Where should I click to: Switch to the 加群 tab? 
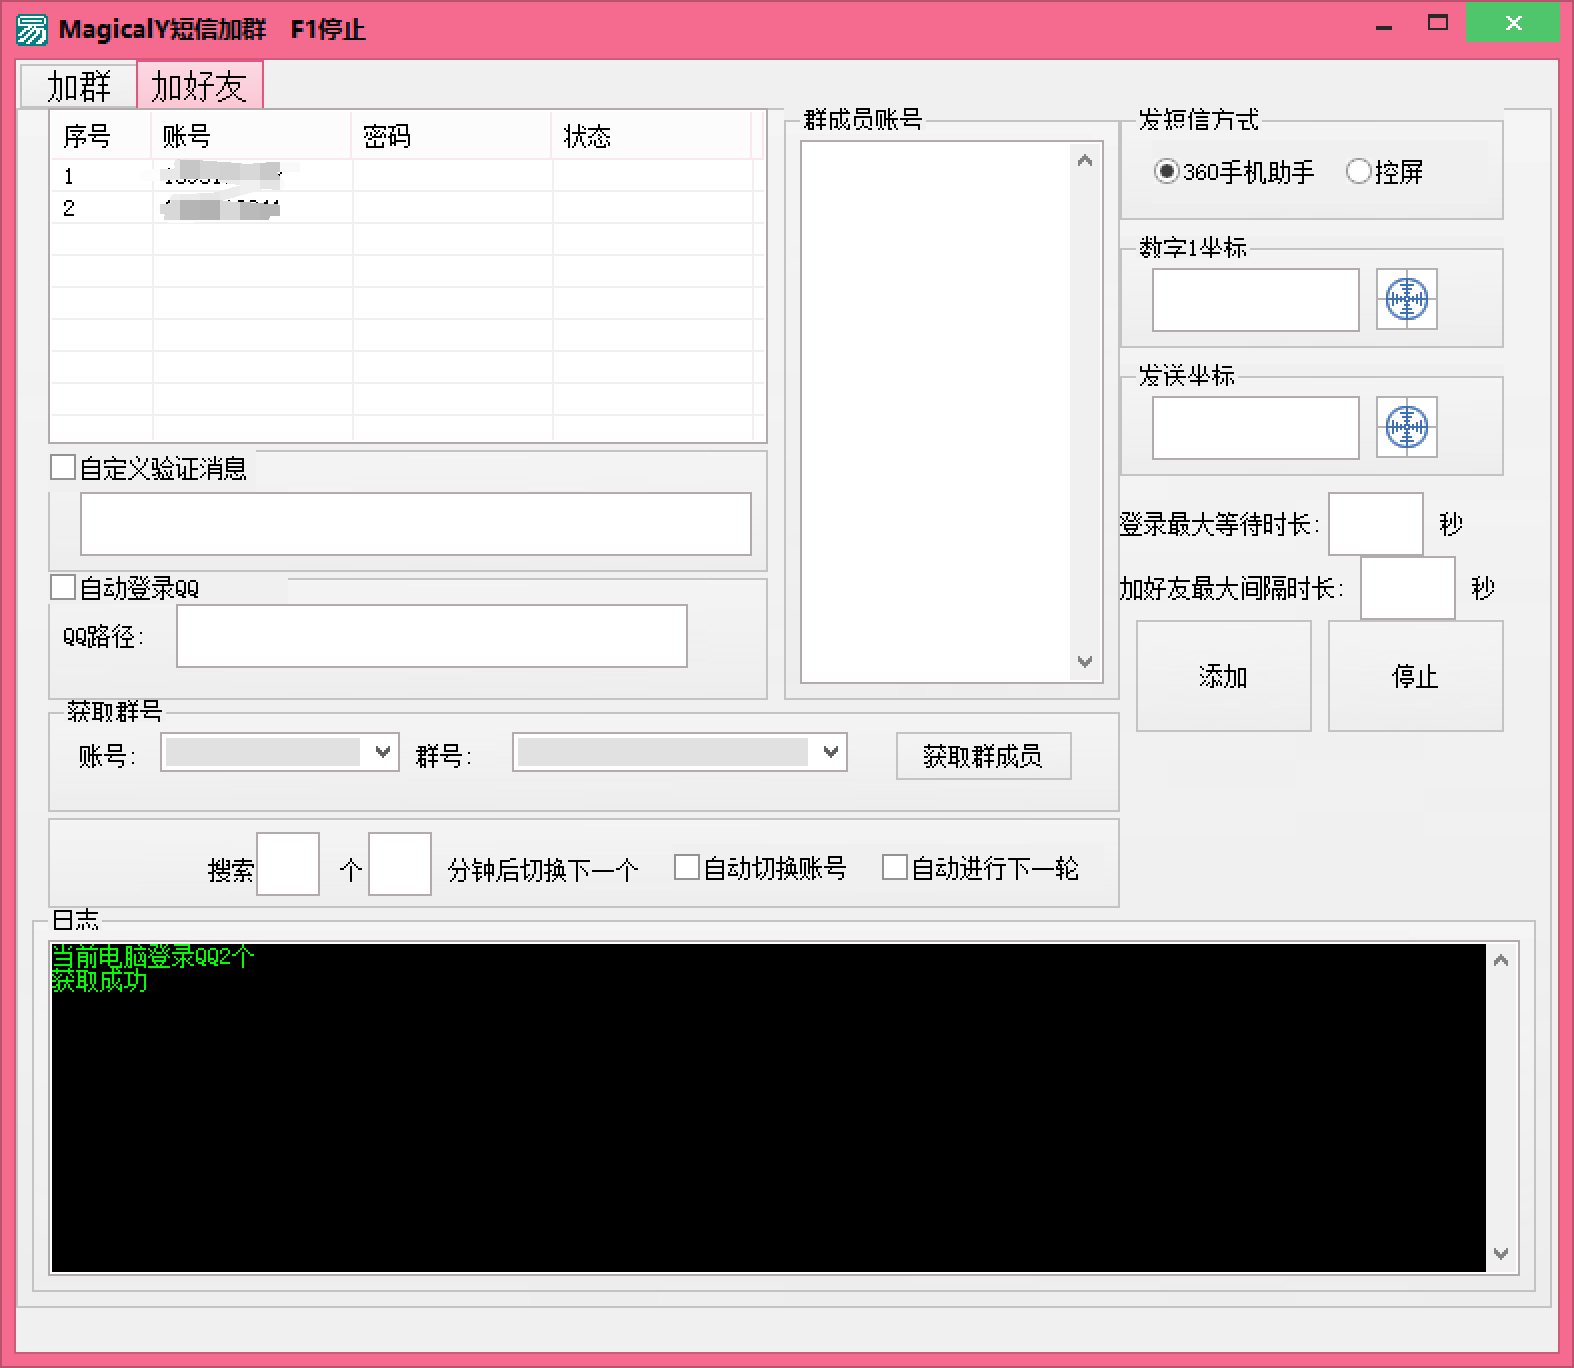[x=79, y=86]
